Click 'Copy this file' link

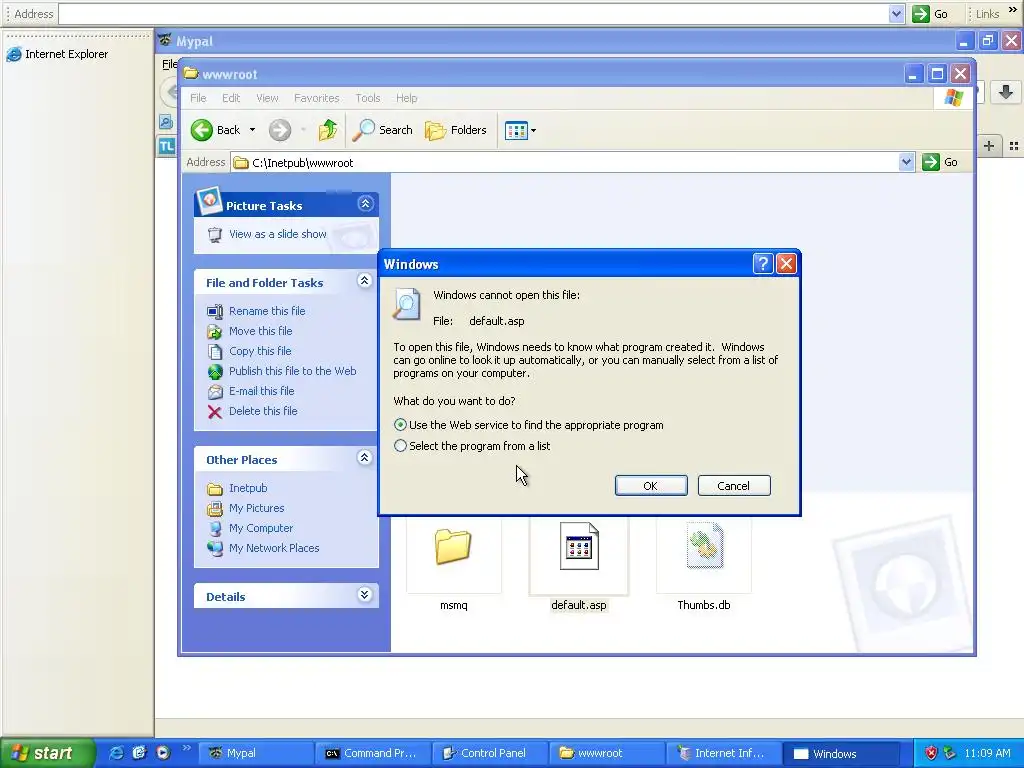coord(260,351)
